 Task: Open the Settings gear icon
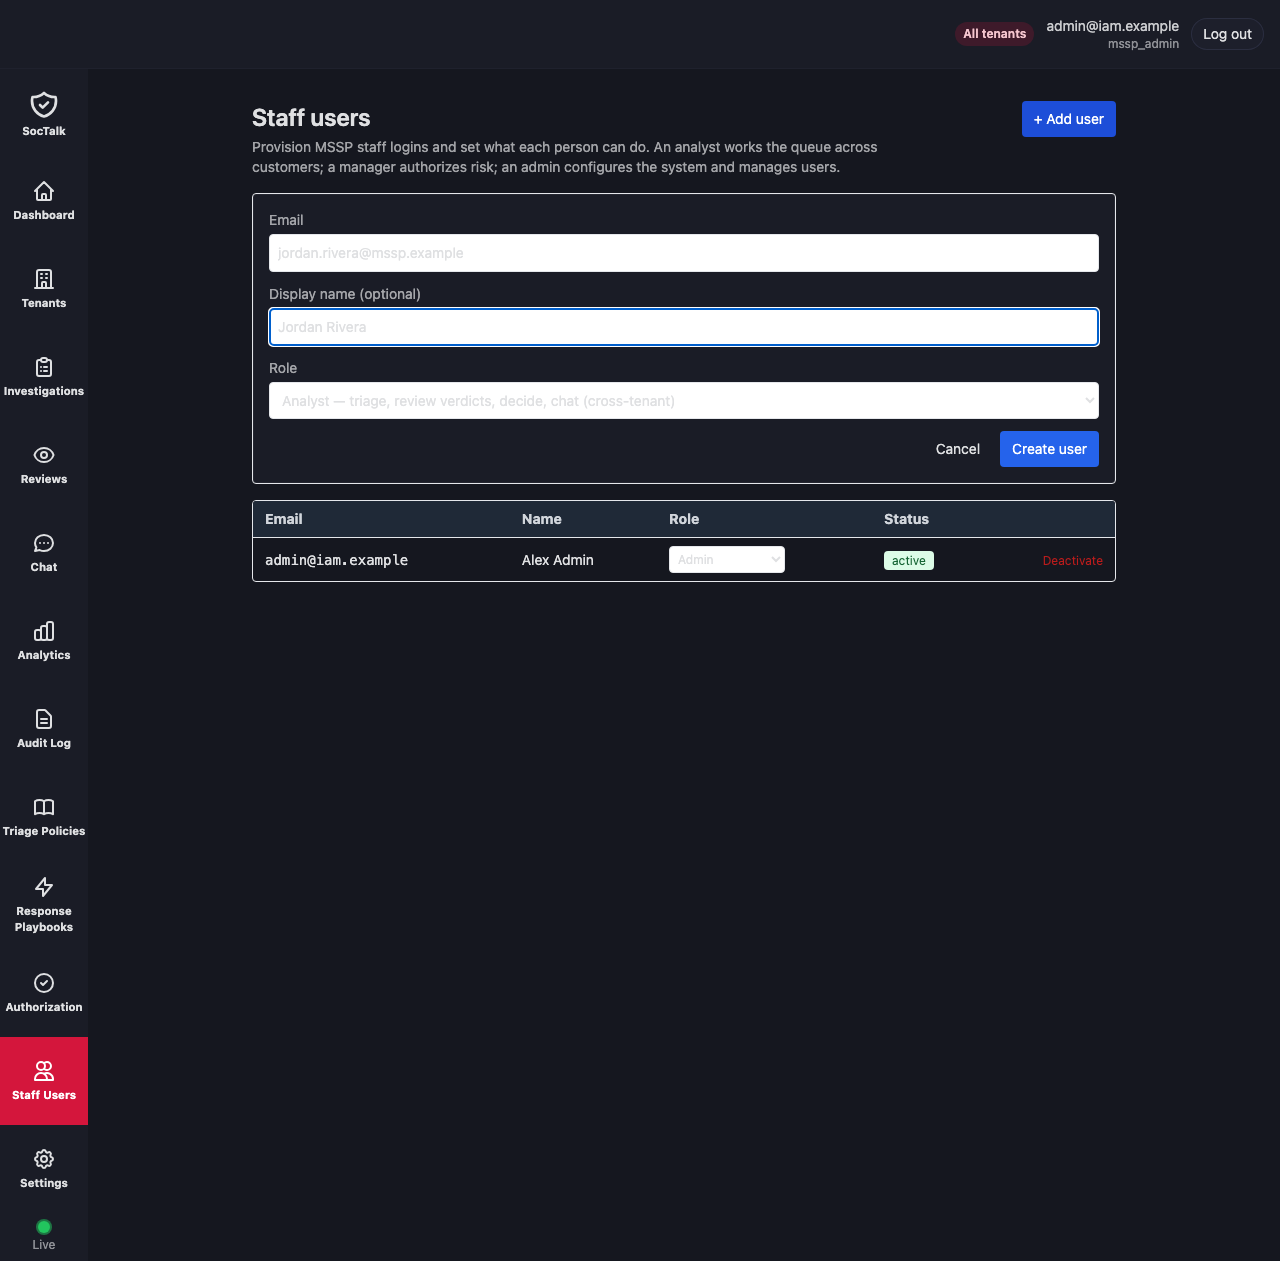coord(44,1159)
